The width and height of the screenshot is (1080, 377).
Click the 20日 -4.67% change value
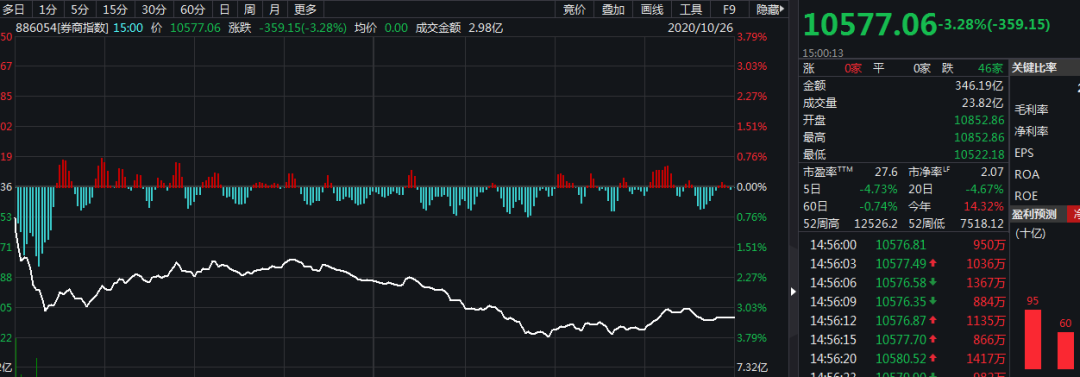click(984, 189)
